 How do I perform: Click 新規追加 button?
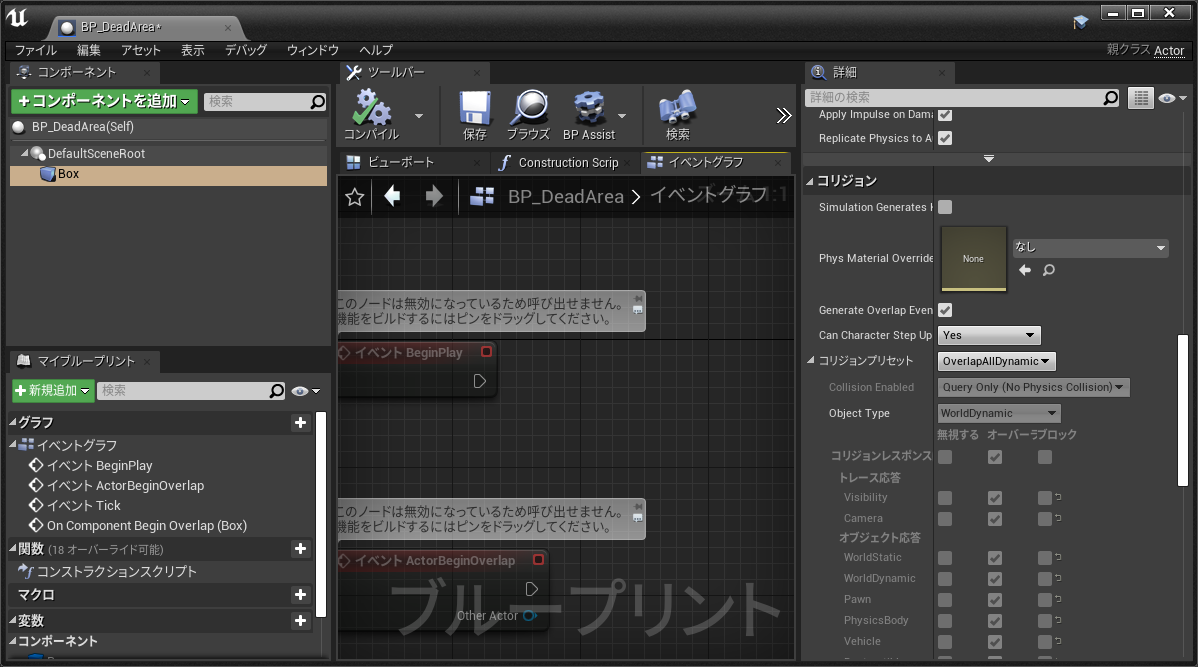tap(53, 390)
